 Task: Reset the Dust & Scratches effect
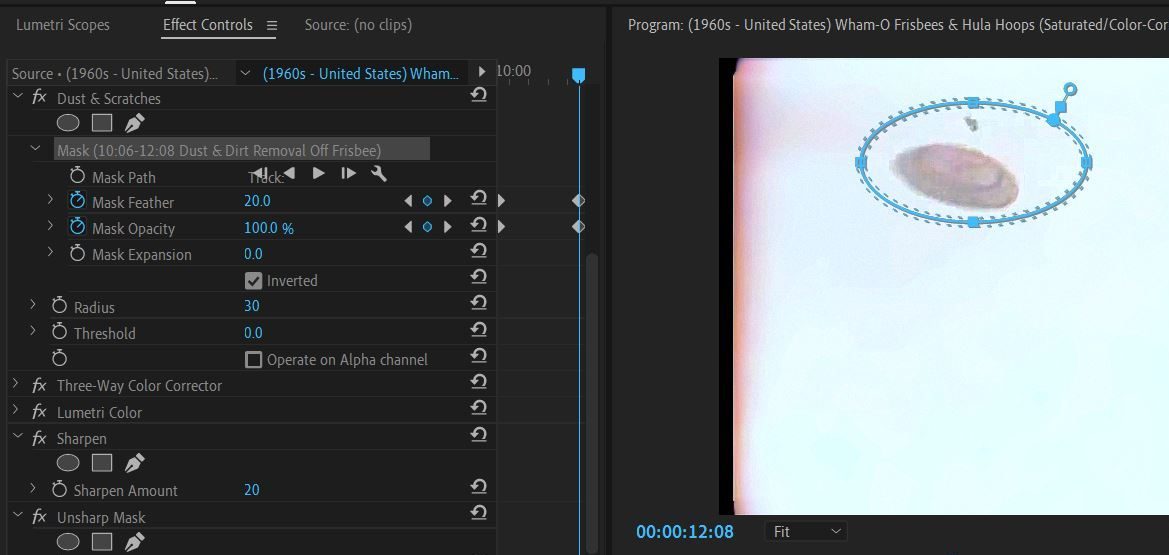(479, 95)
